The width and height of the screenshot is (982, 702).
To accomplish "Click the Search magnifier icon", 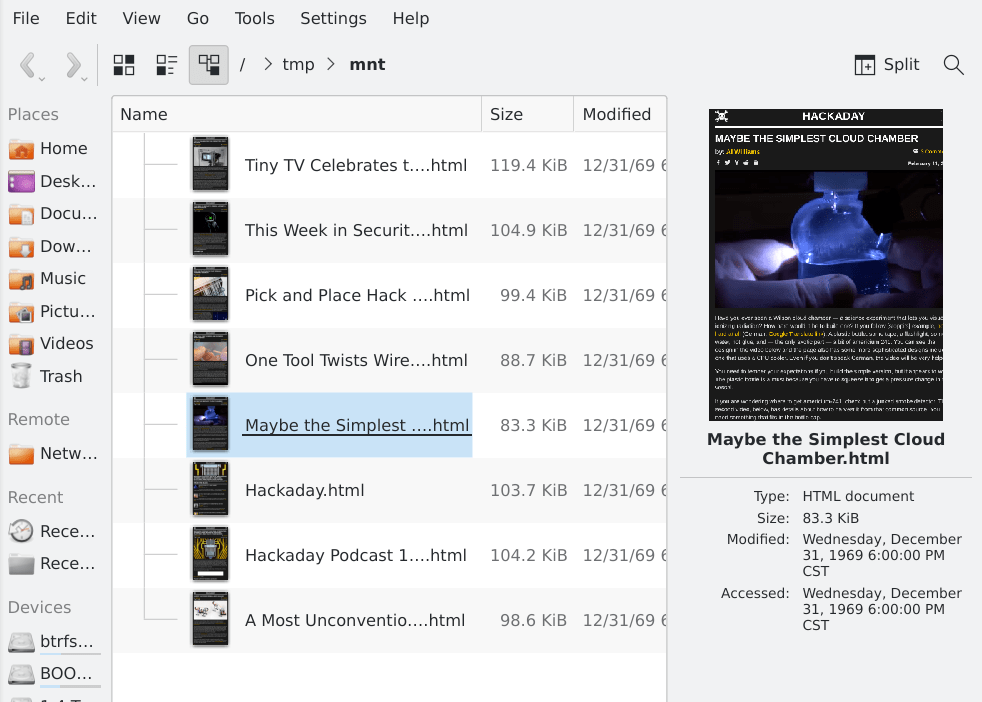I will 953,65.
